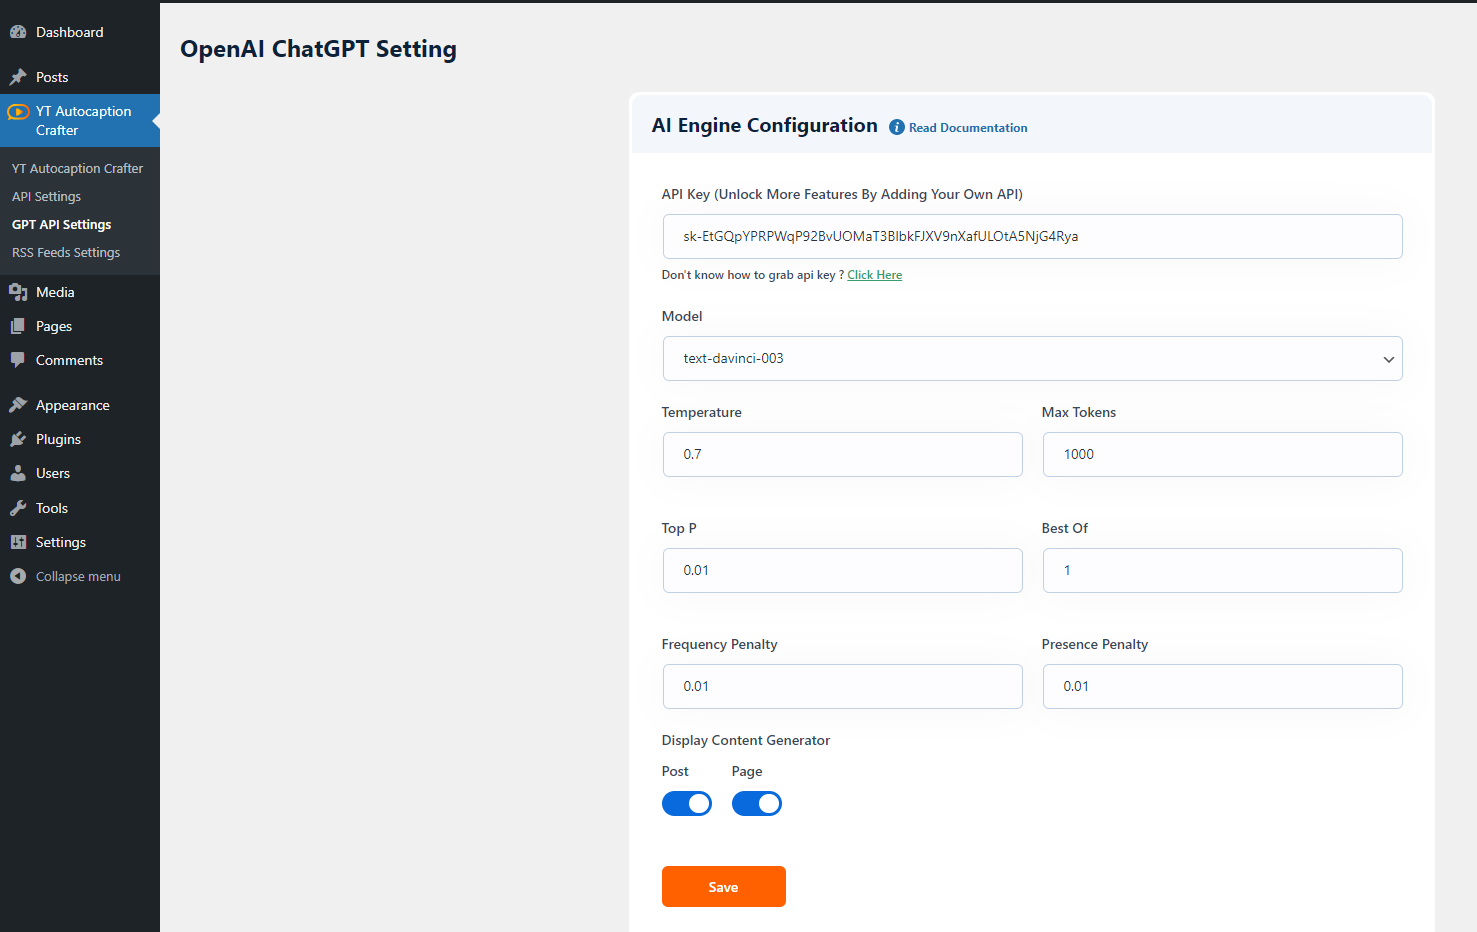This screenshot has width=1477, height=932.
Task: Toggle the Post content generator switch
Action: (687, 804)
